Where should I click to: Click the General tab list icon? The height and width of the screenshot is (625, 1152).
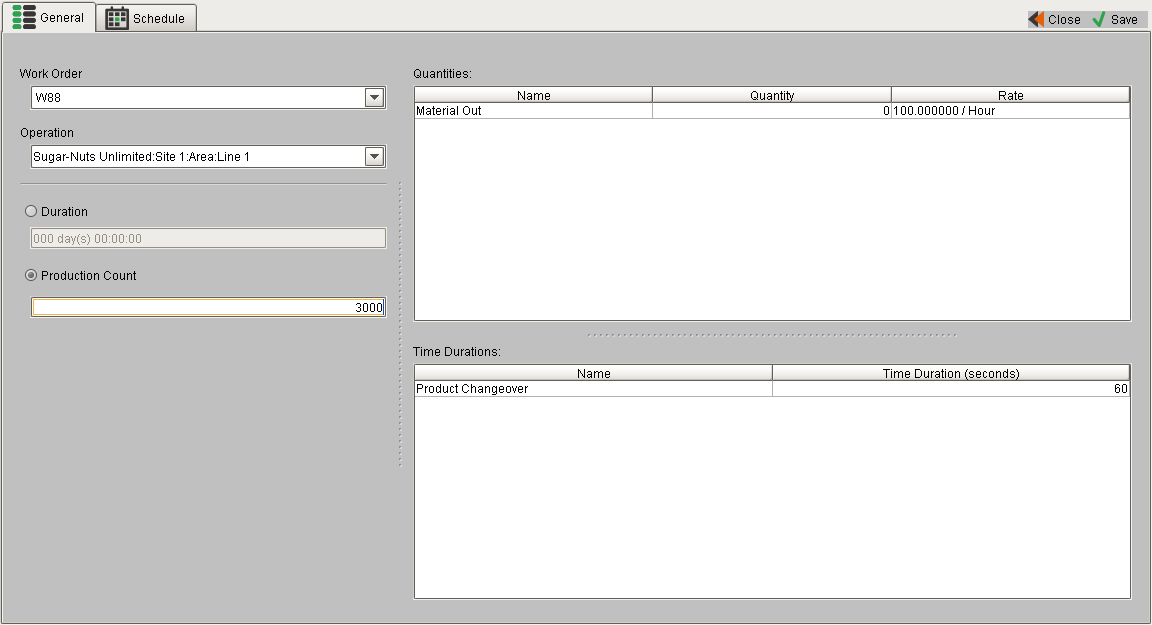coord(24,17)
